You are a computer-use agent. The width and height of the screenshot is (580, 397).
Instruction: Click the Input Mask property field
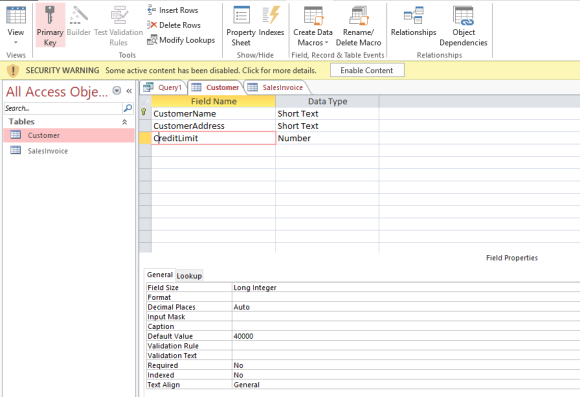pos(406,317)
